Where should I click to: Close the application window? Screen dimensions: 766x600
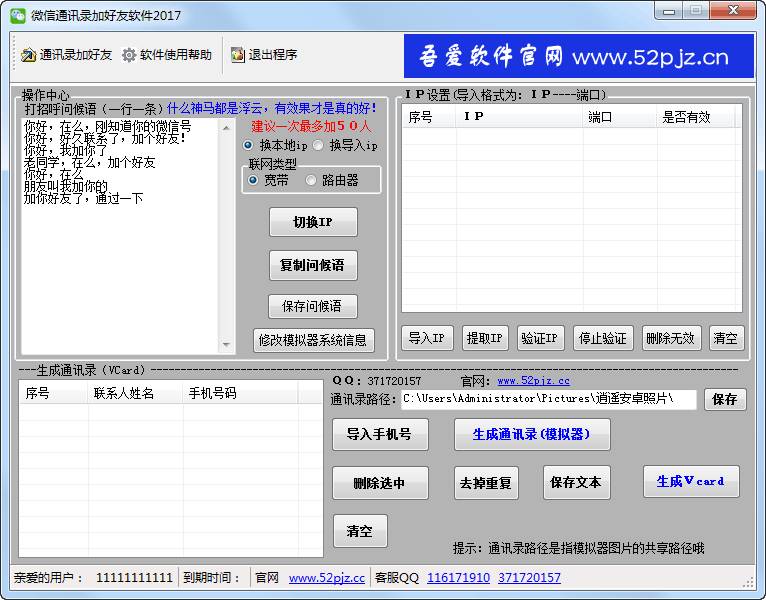point(733,11)
